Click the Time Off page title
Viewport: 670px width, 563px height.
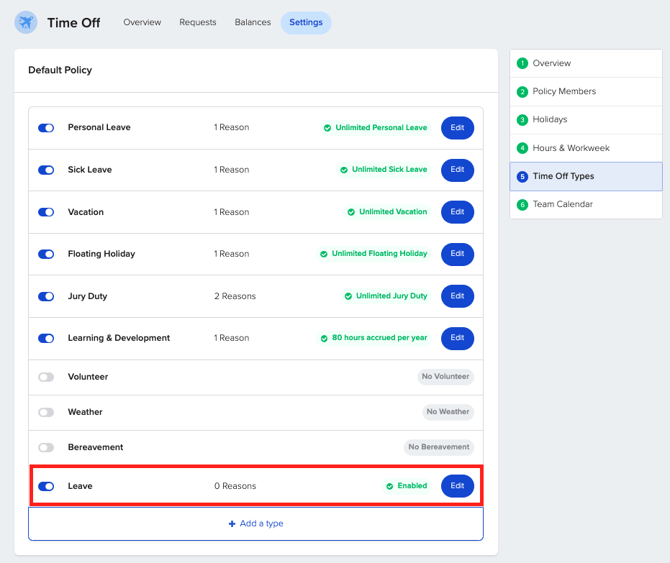73,23
